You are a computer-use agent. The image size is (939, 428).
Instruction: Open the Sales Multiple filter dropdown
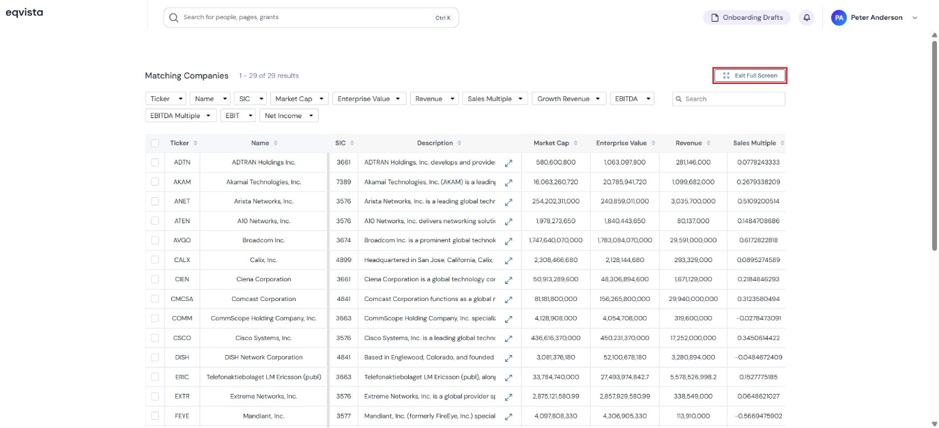pyautogui.click(x=496, y=99)
